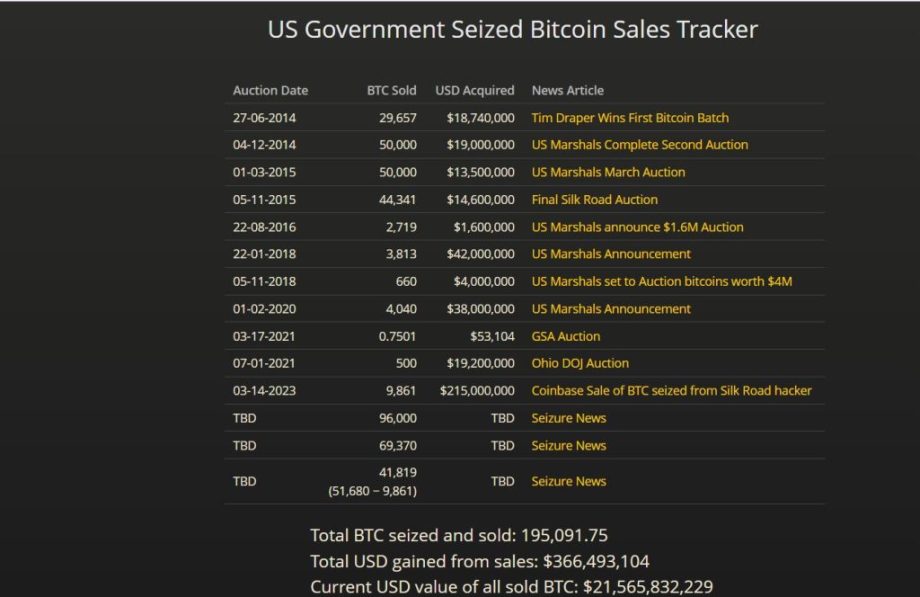
Task: Open the GSA Auction article link
Action: [x=566, y=337]
